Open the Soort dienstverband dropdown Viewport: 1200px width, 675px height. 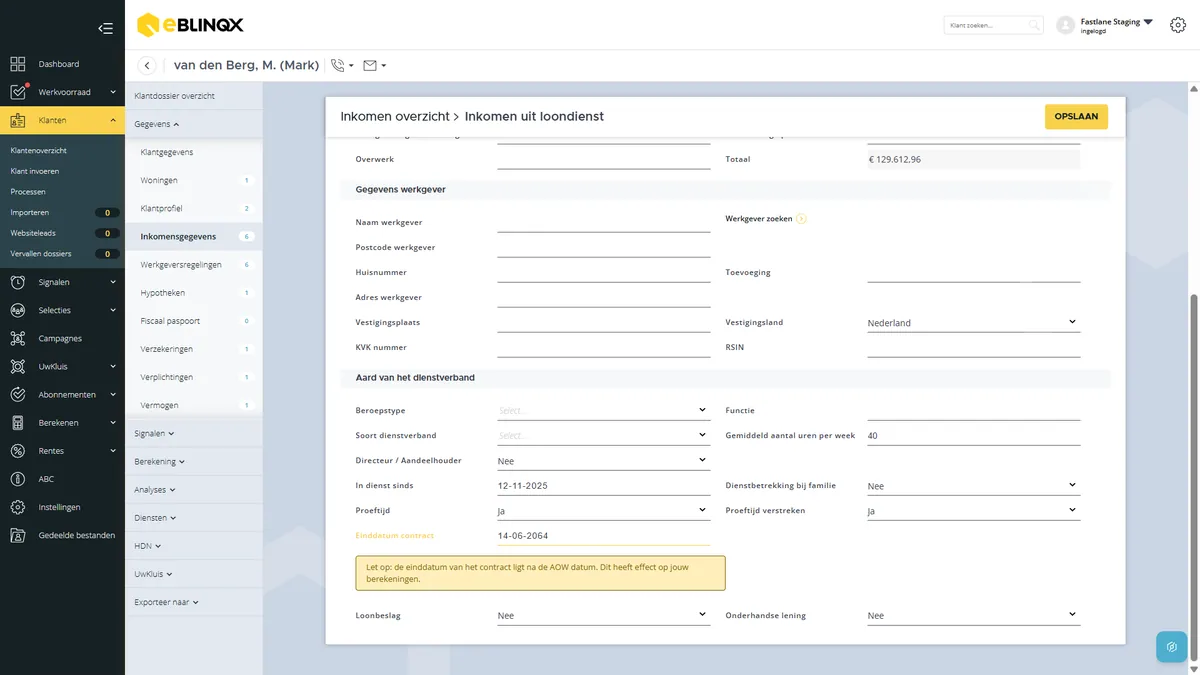coord(604,435)
